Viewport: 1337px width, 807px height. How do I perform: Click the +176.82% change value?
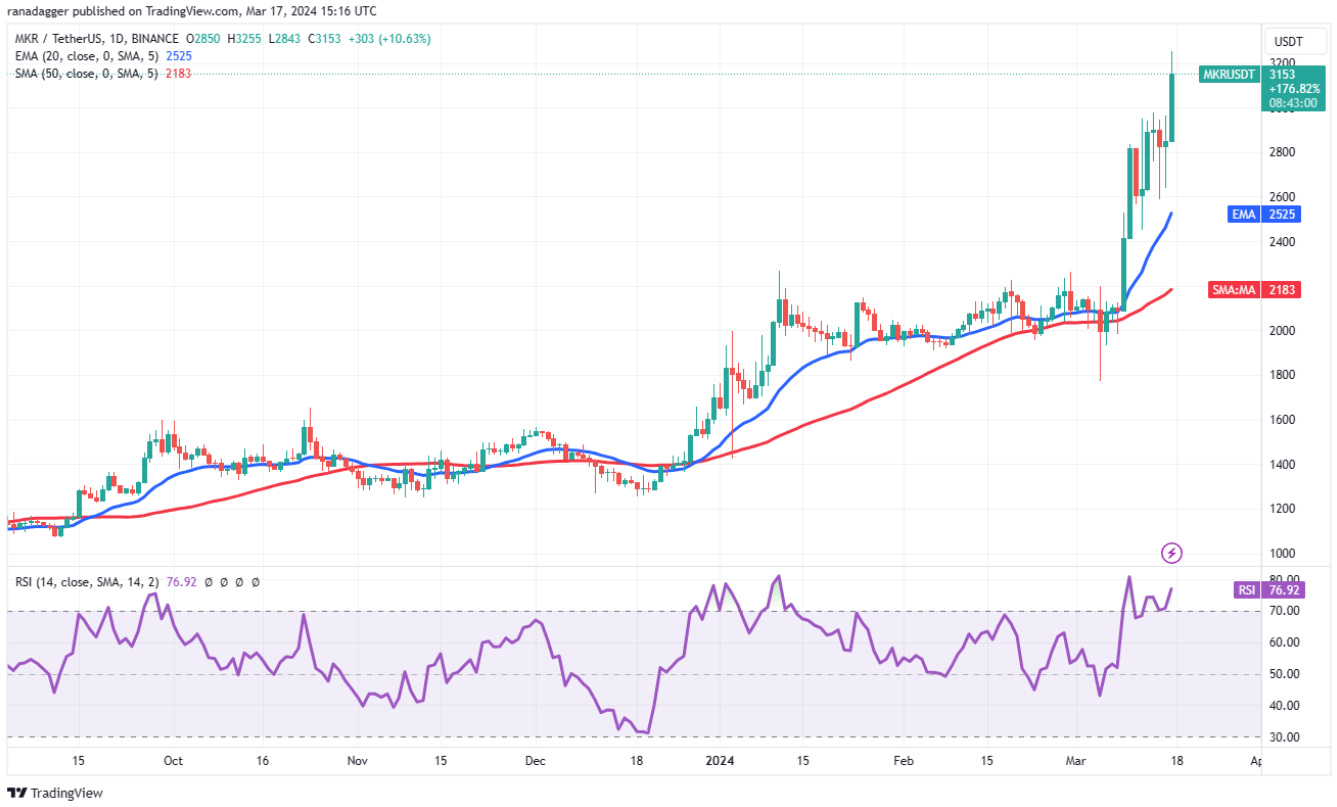pos(1294,88)
